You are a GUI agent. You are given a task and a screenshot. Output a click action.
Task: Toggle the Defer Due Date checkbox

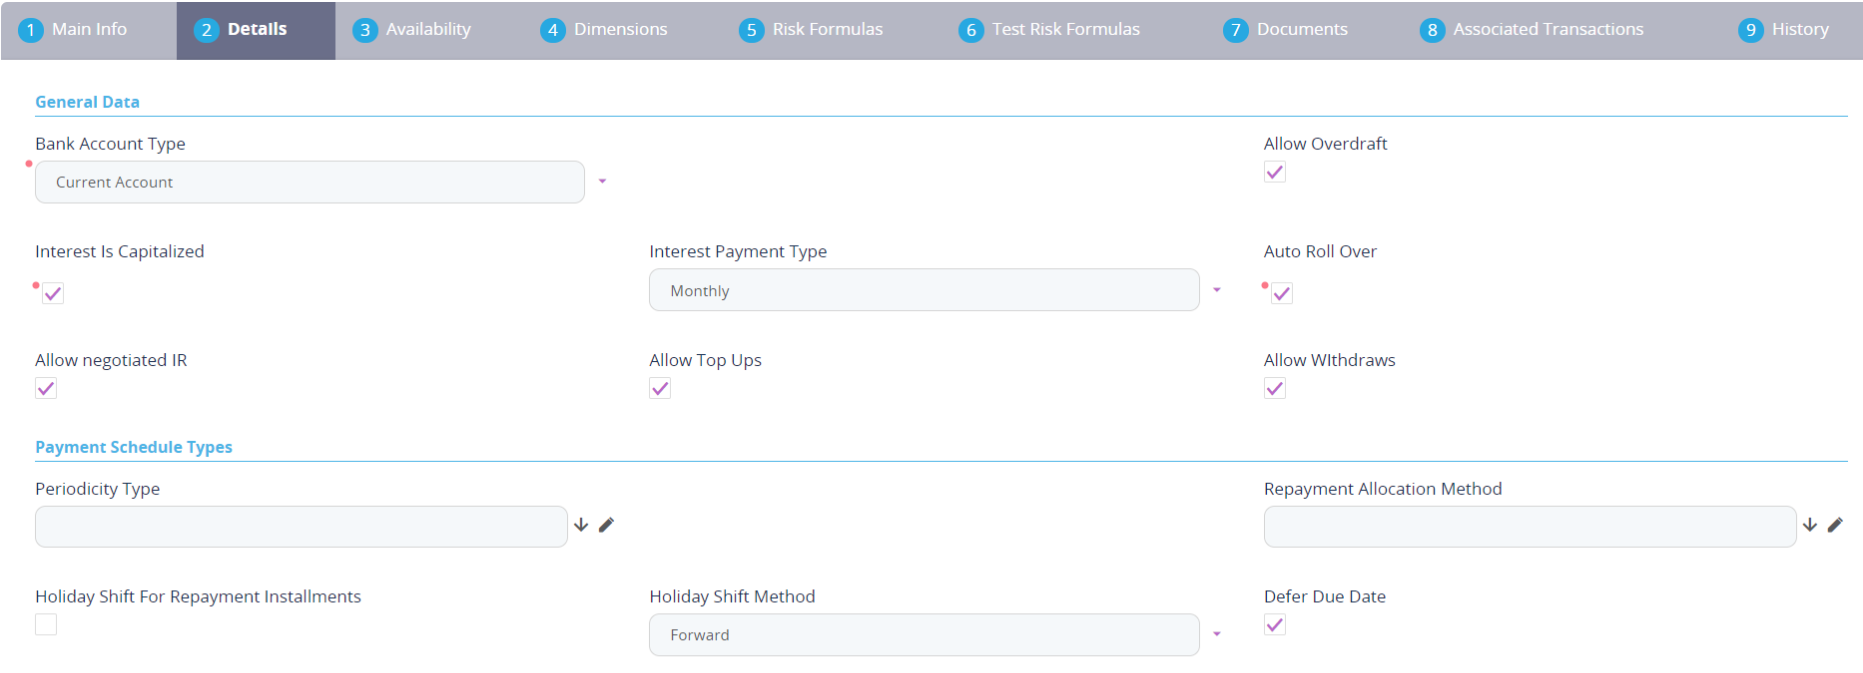(1275, 625)
